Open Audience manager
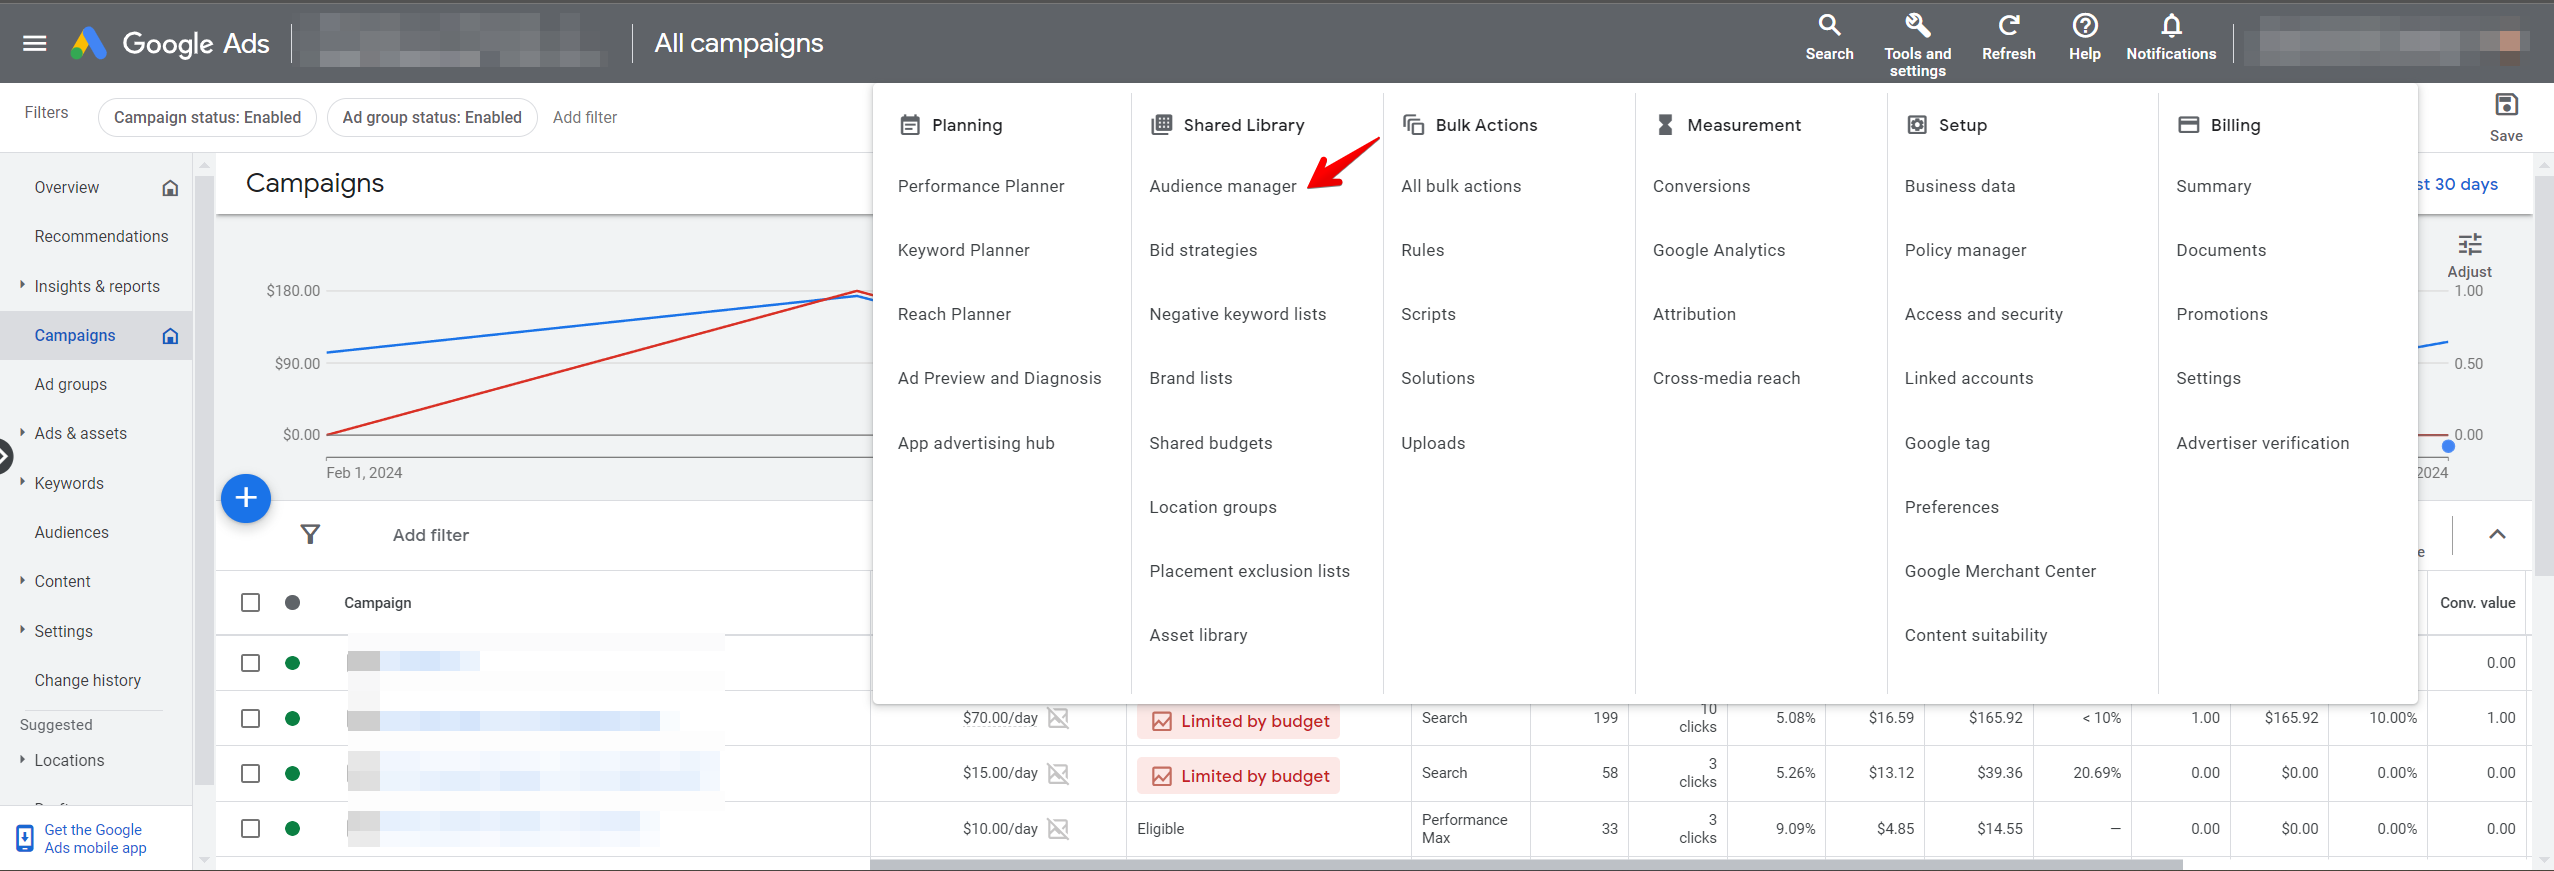 [x=1222, y=186]
